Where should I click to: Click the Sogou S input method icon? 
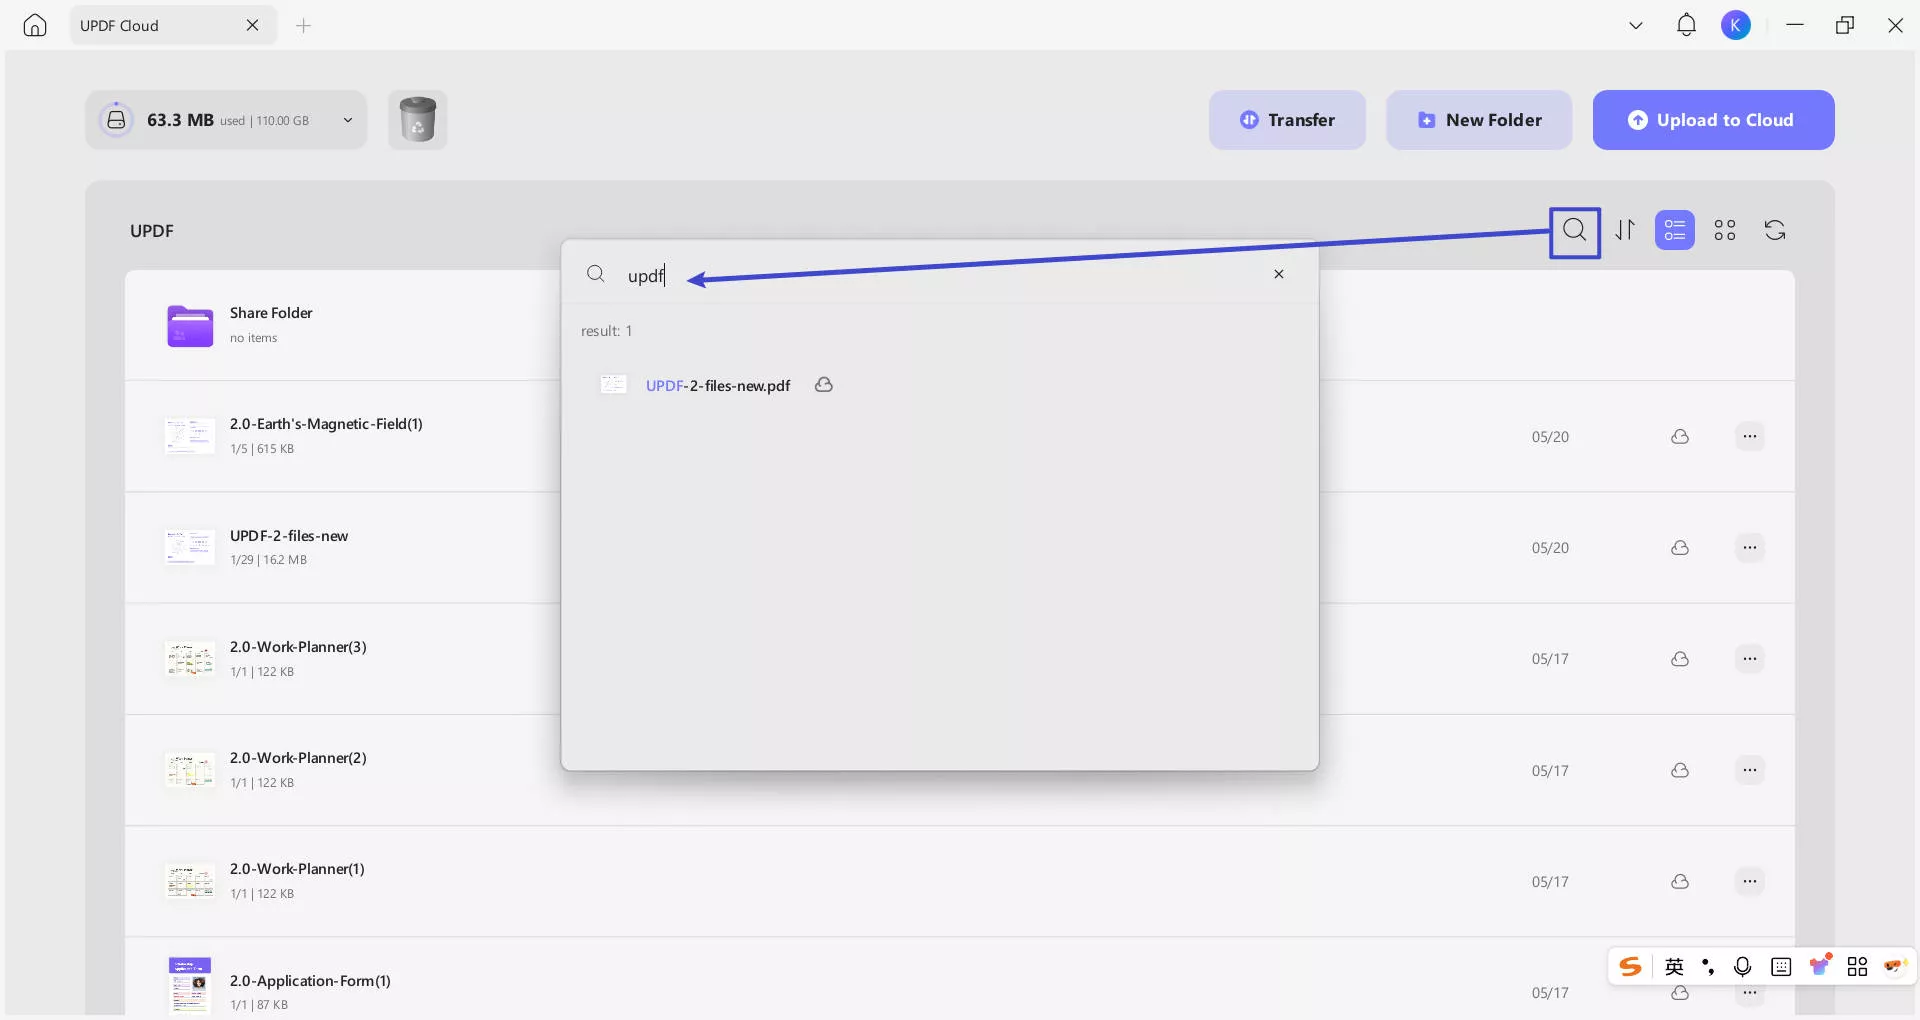pos(1630,966)
